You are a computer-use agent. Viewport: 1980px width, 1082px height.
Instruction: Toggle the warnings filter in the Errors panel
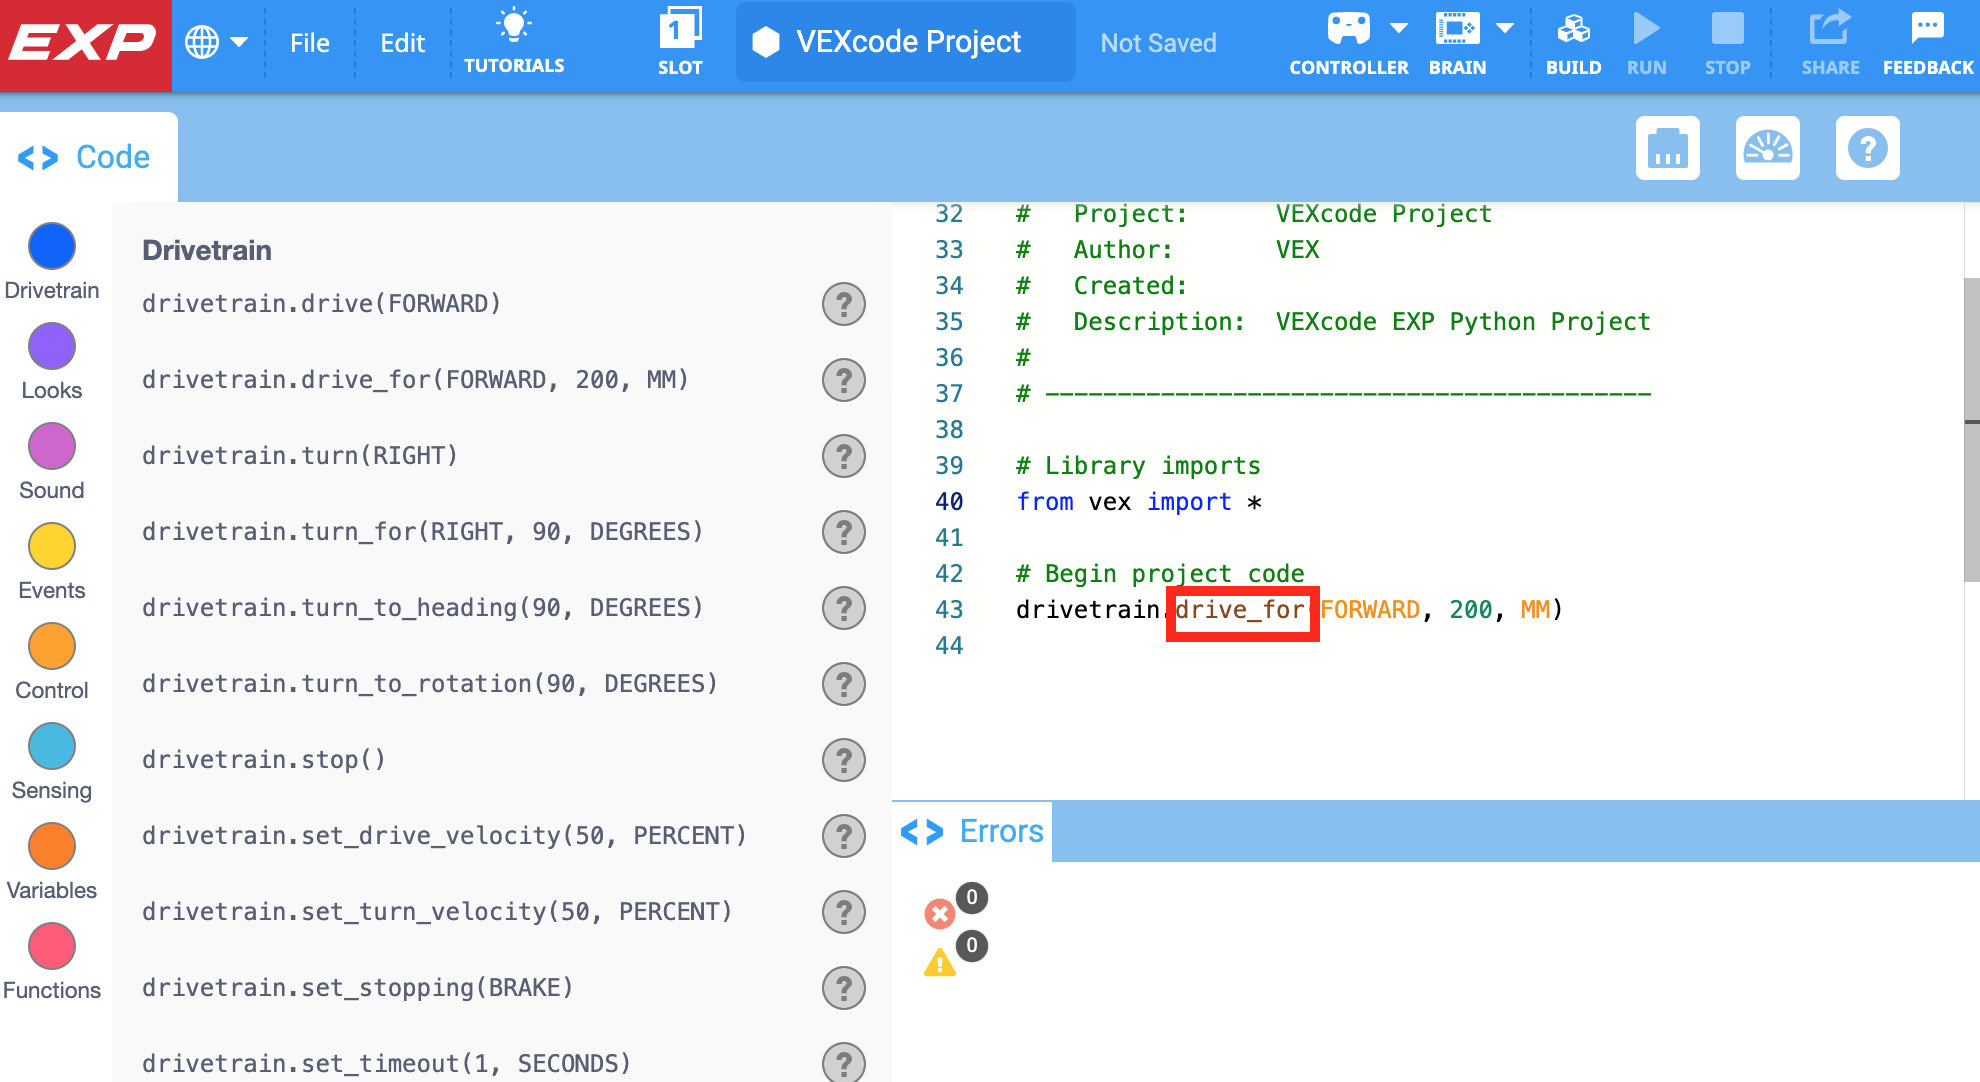[x=940, y=961]
